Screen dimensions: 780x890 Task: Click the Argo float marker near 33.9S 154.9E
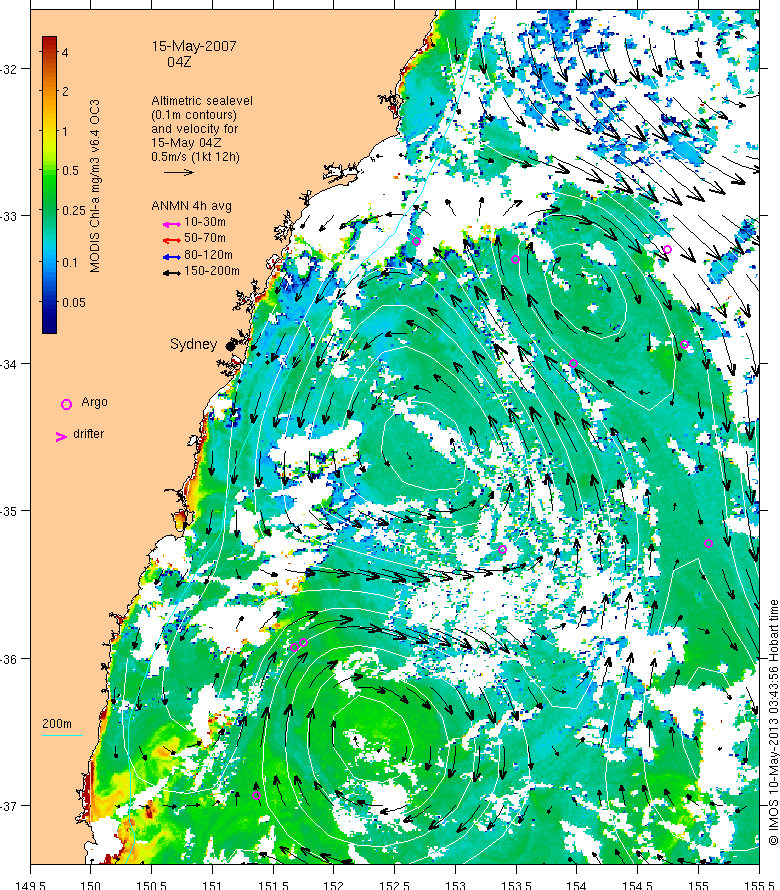tap(685, 345)
